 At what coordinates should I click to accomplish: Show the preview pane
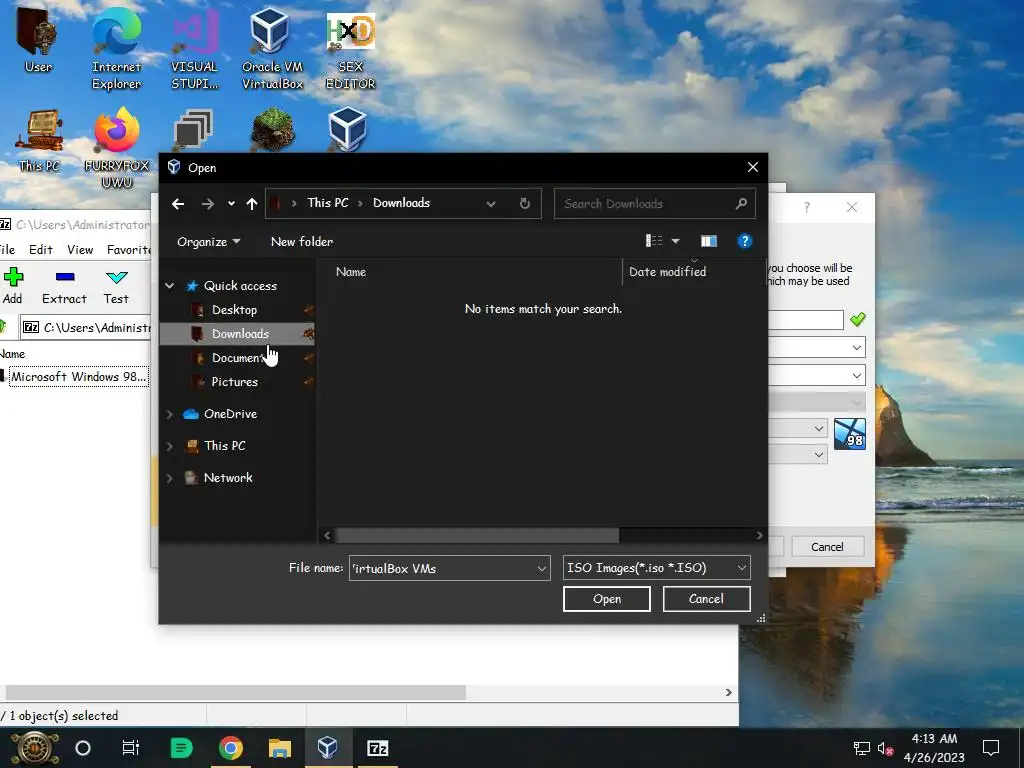point(709,242)
